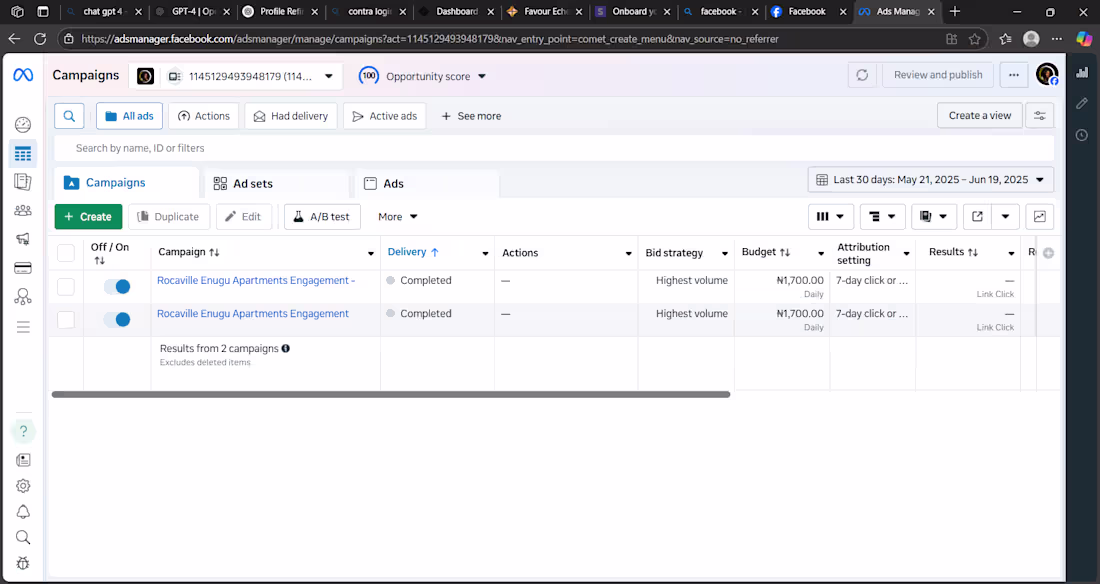Open Audiences people icon in sidebar

(x=22, y=211)
